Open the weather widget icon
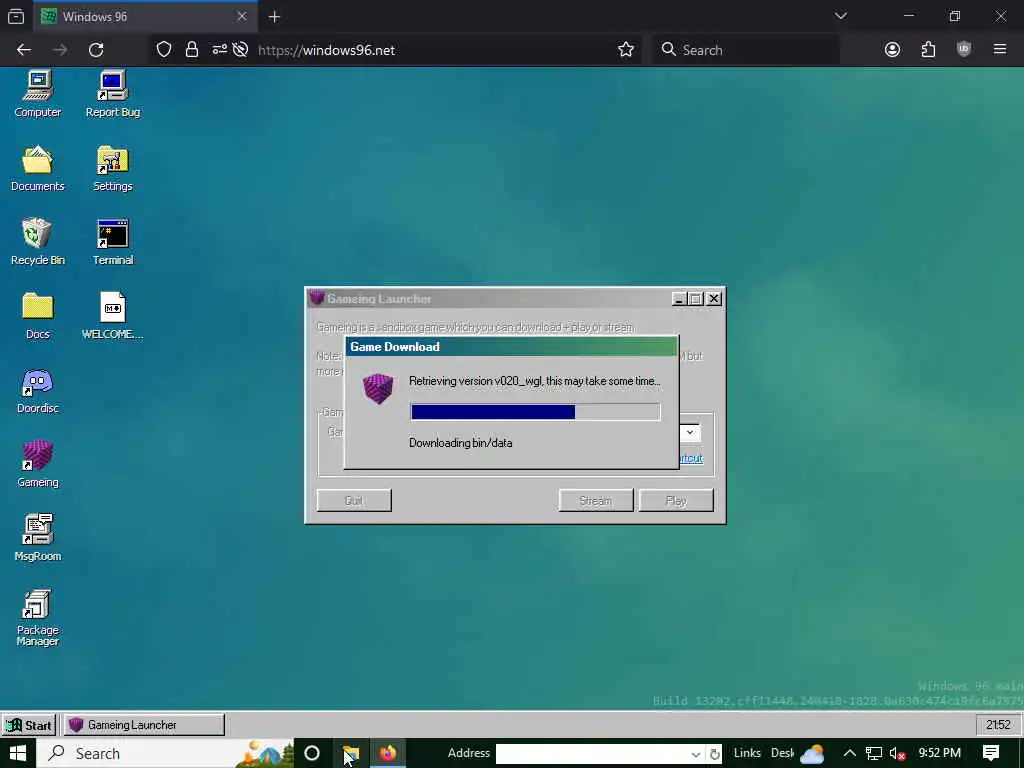1024x768 pixels. (x=812, y=754)
